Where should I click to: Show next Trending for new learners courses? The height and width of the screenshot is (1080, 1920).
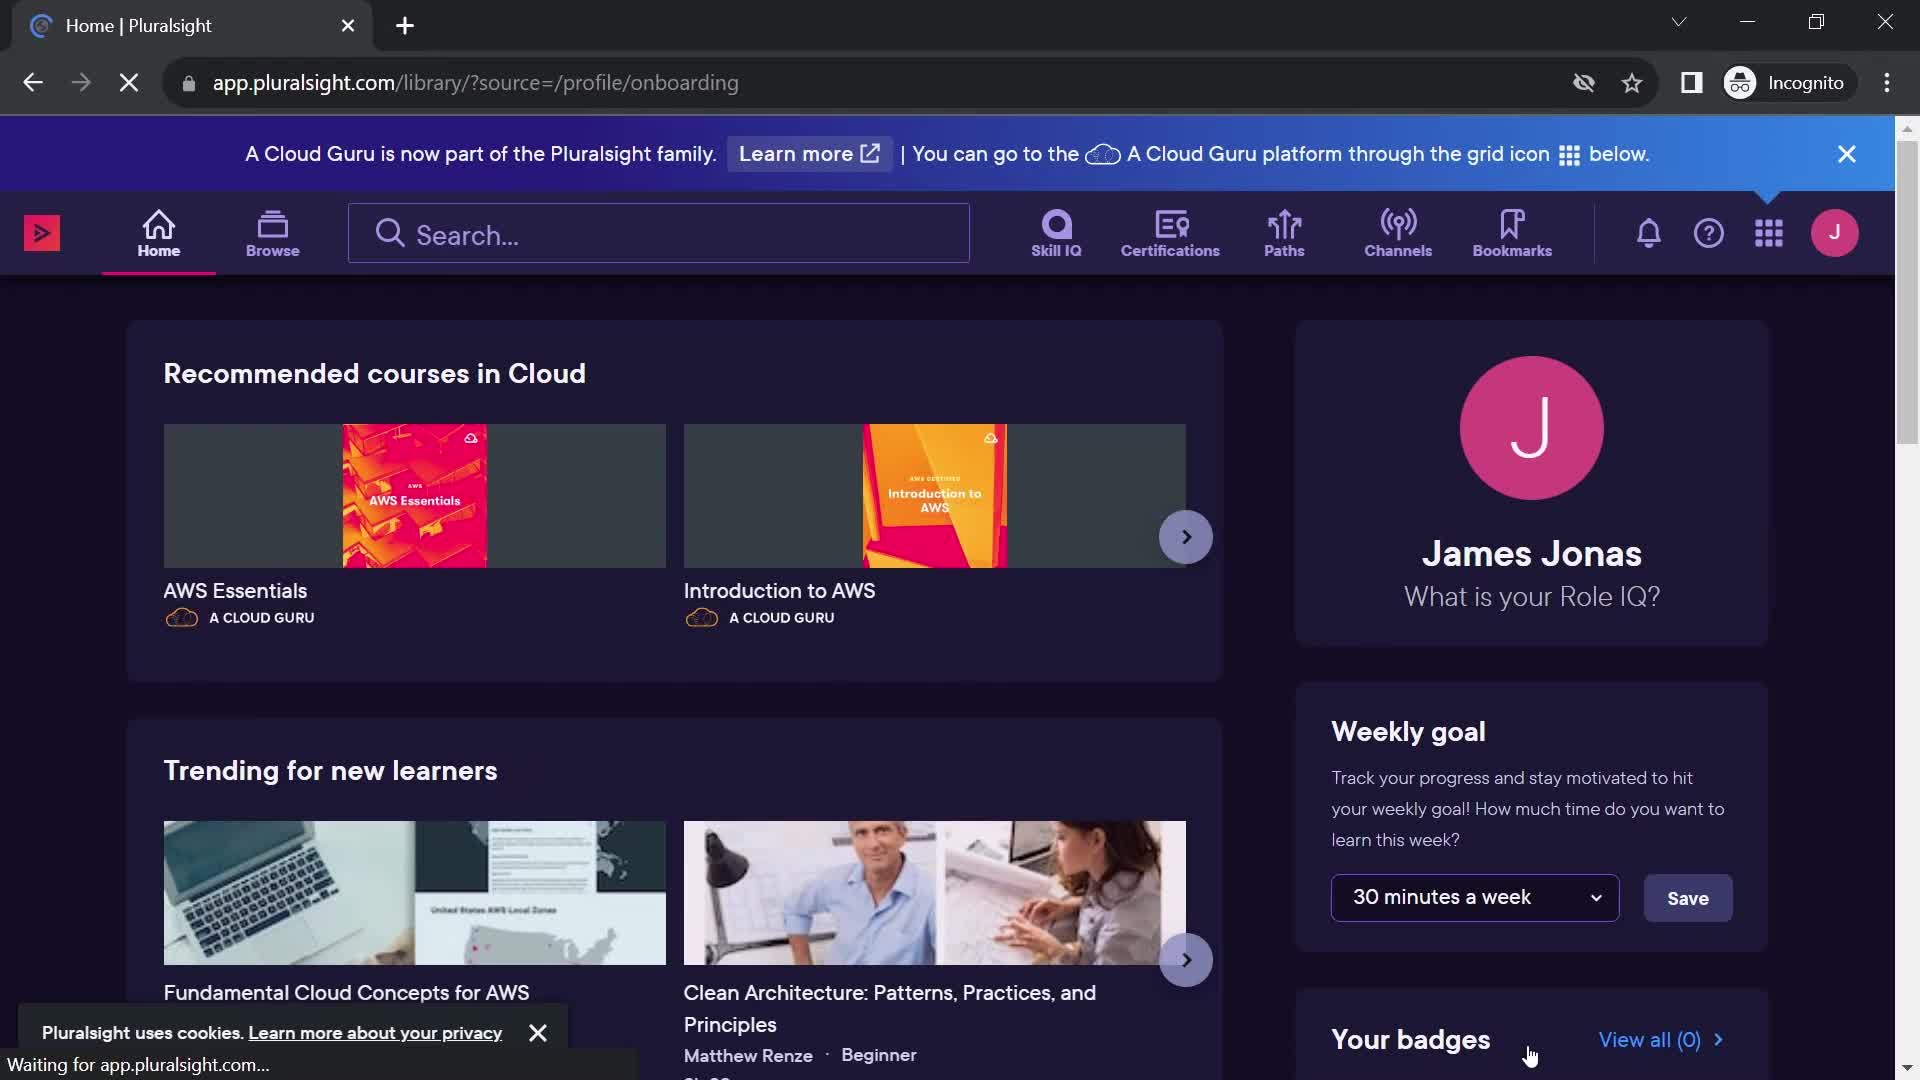[x=1186, y=960]
